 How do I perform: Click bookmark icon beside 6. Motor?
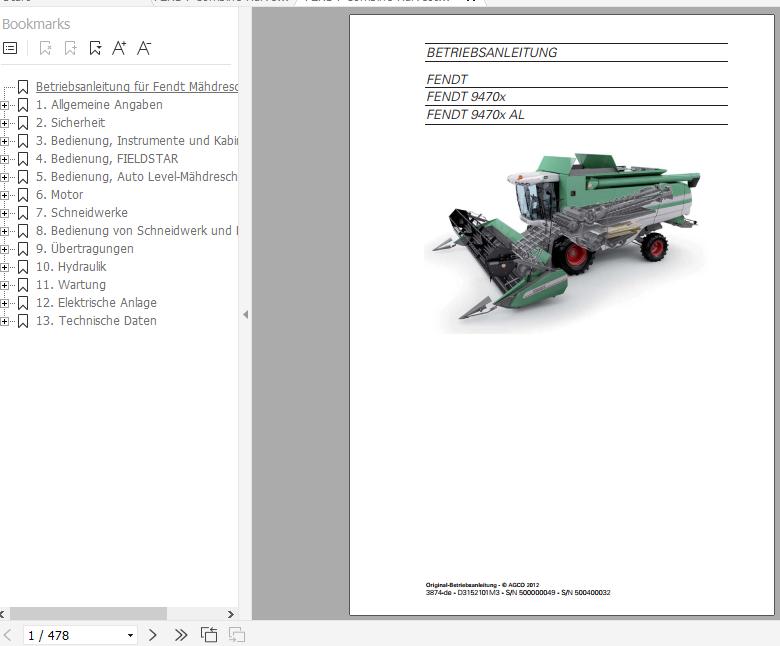[23, 195]
